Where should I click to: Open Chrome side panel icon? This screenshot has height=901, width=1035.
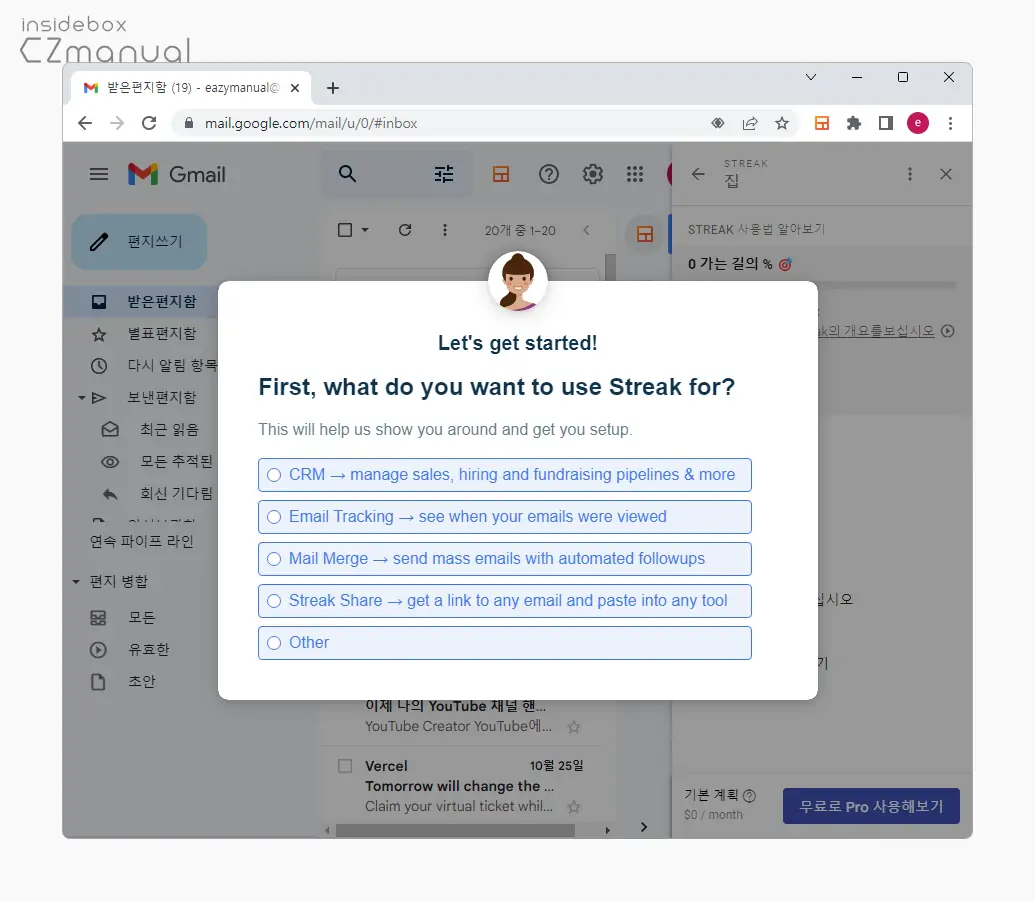886,123
